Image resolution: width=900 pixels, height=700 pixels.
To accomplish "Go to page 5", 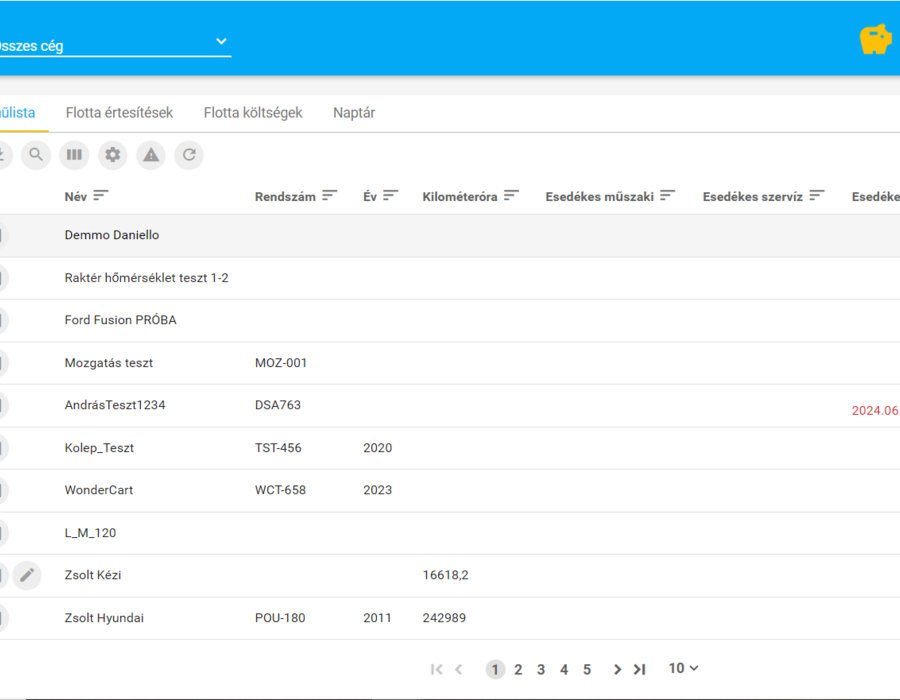I will point(587,670).
